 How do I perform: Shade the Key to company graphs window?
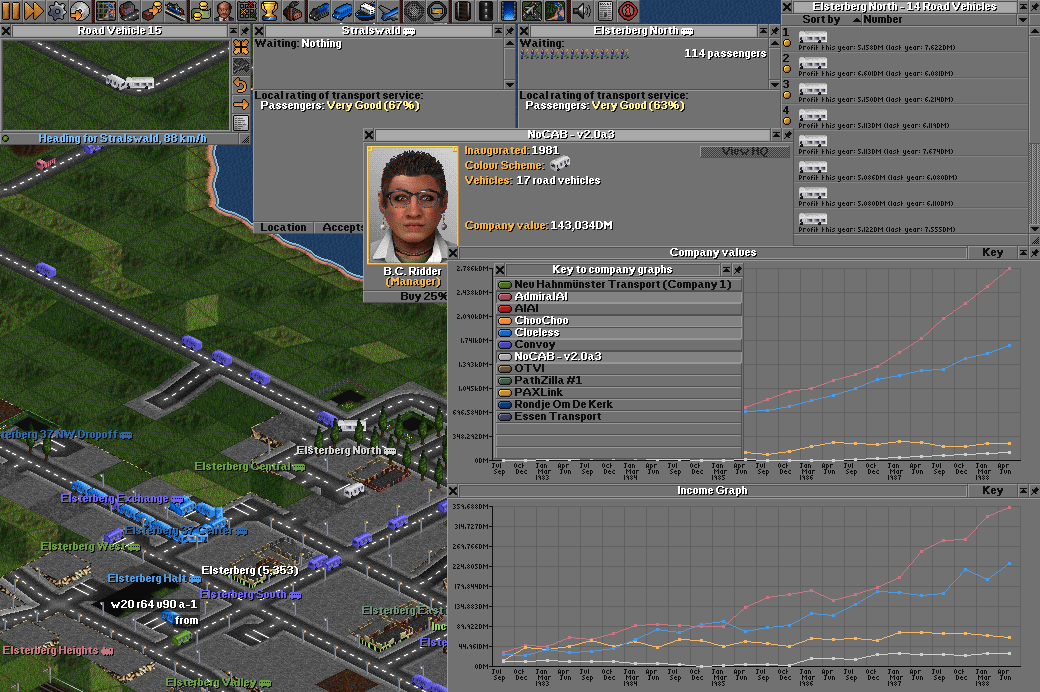(x=726, y=270)
